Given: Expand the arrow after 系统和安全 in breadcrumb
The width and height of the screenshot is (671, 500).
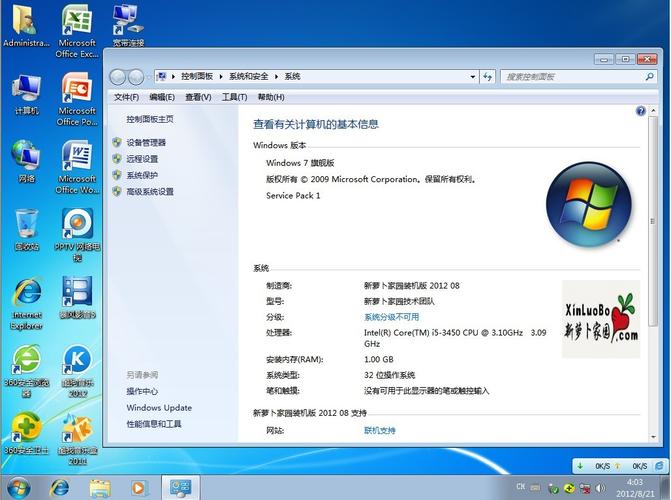Looking at the screenshot, I should [x=276, y=77].
